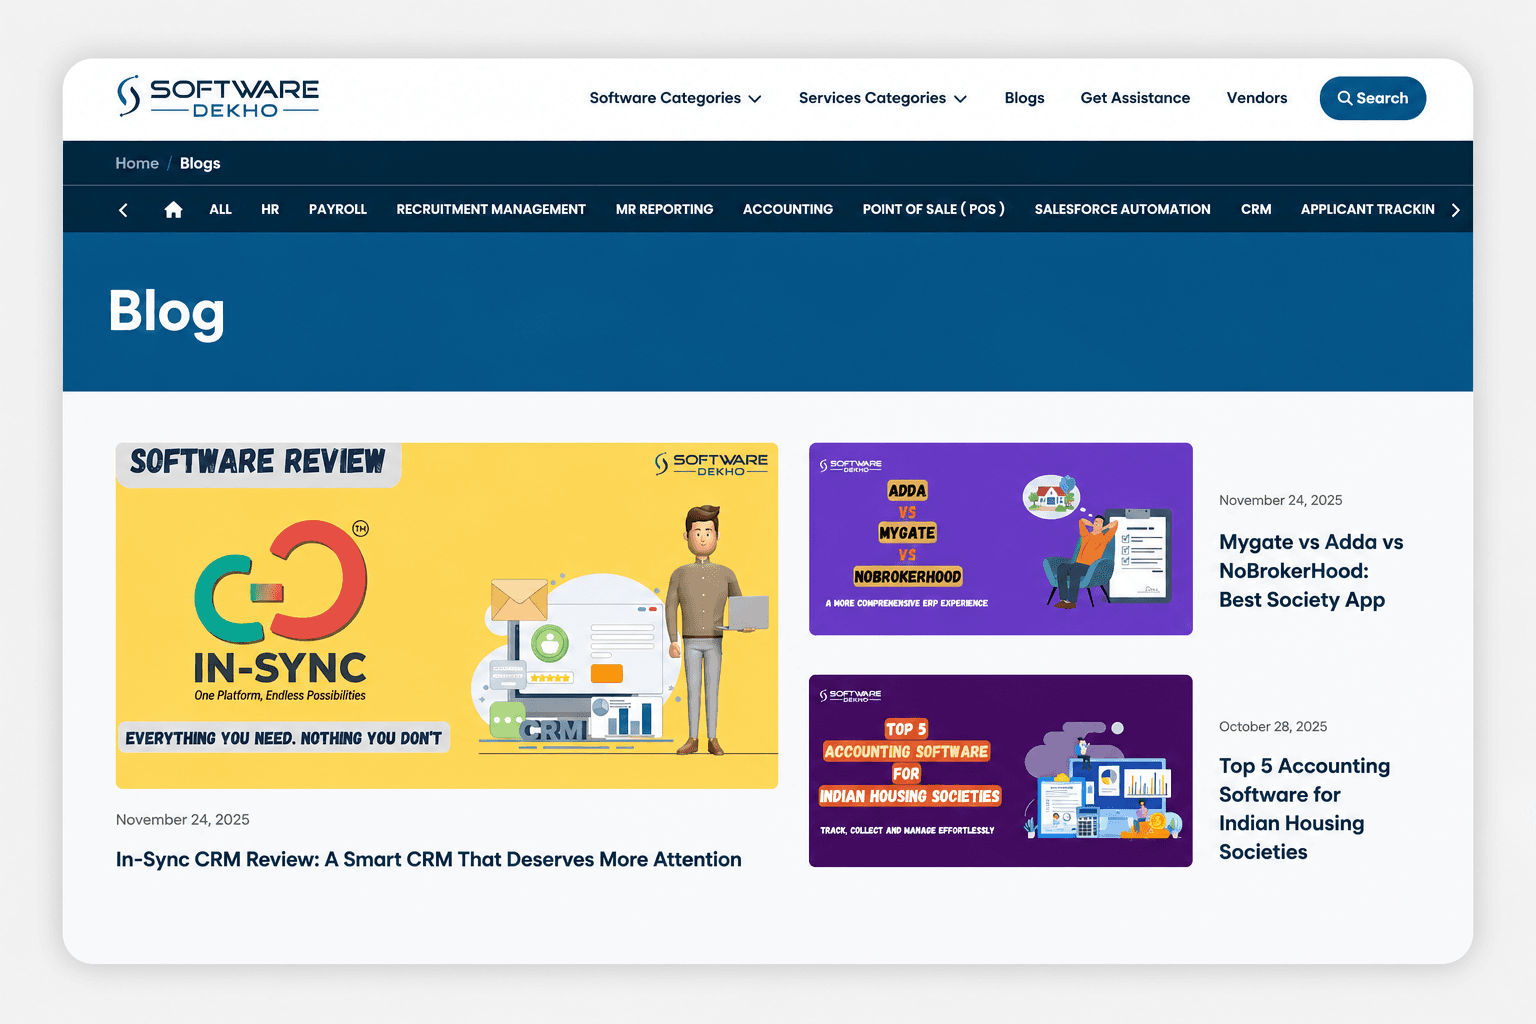The image size is (1536, 1024).
Task: Click the right arrow in category bar
Action: pos(1455,210)
